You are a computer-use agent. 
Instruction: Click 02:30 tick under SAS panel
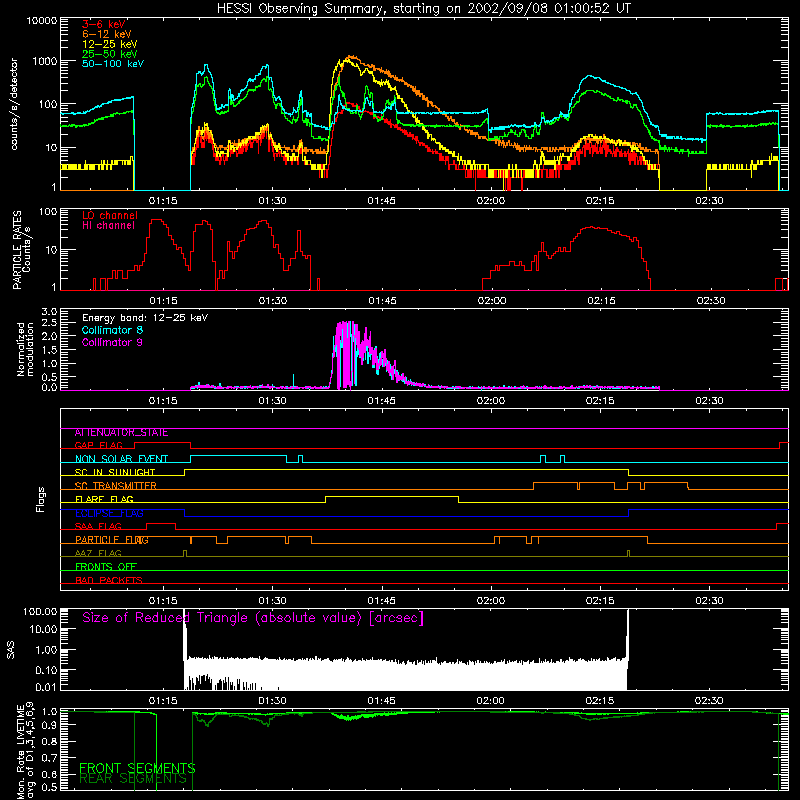pos(709,701)
